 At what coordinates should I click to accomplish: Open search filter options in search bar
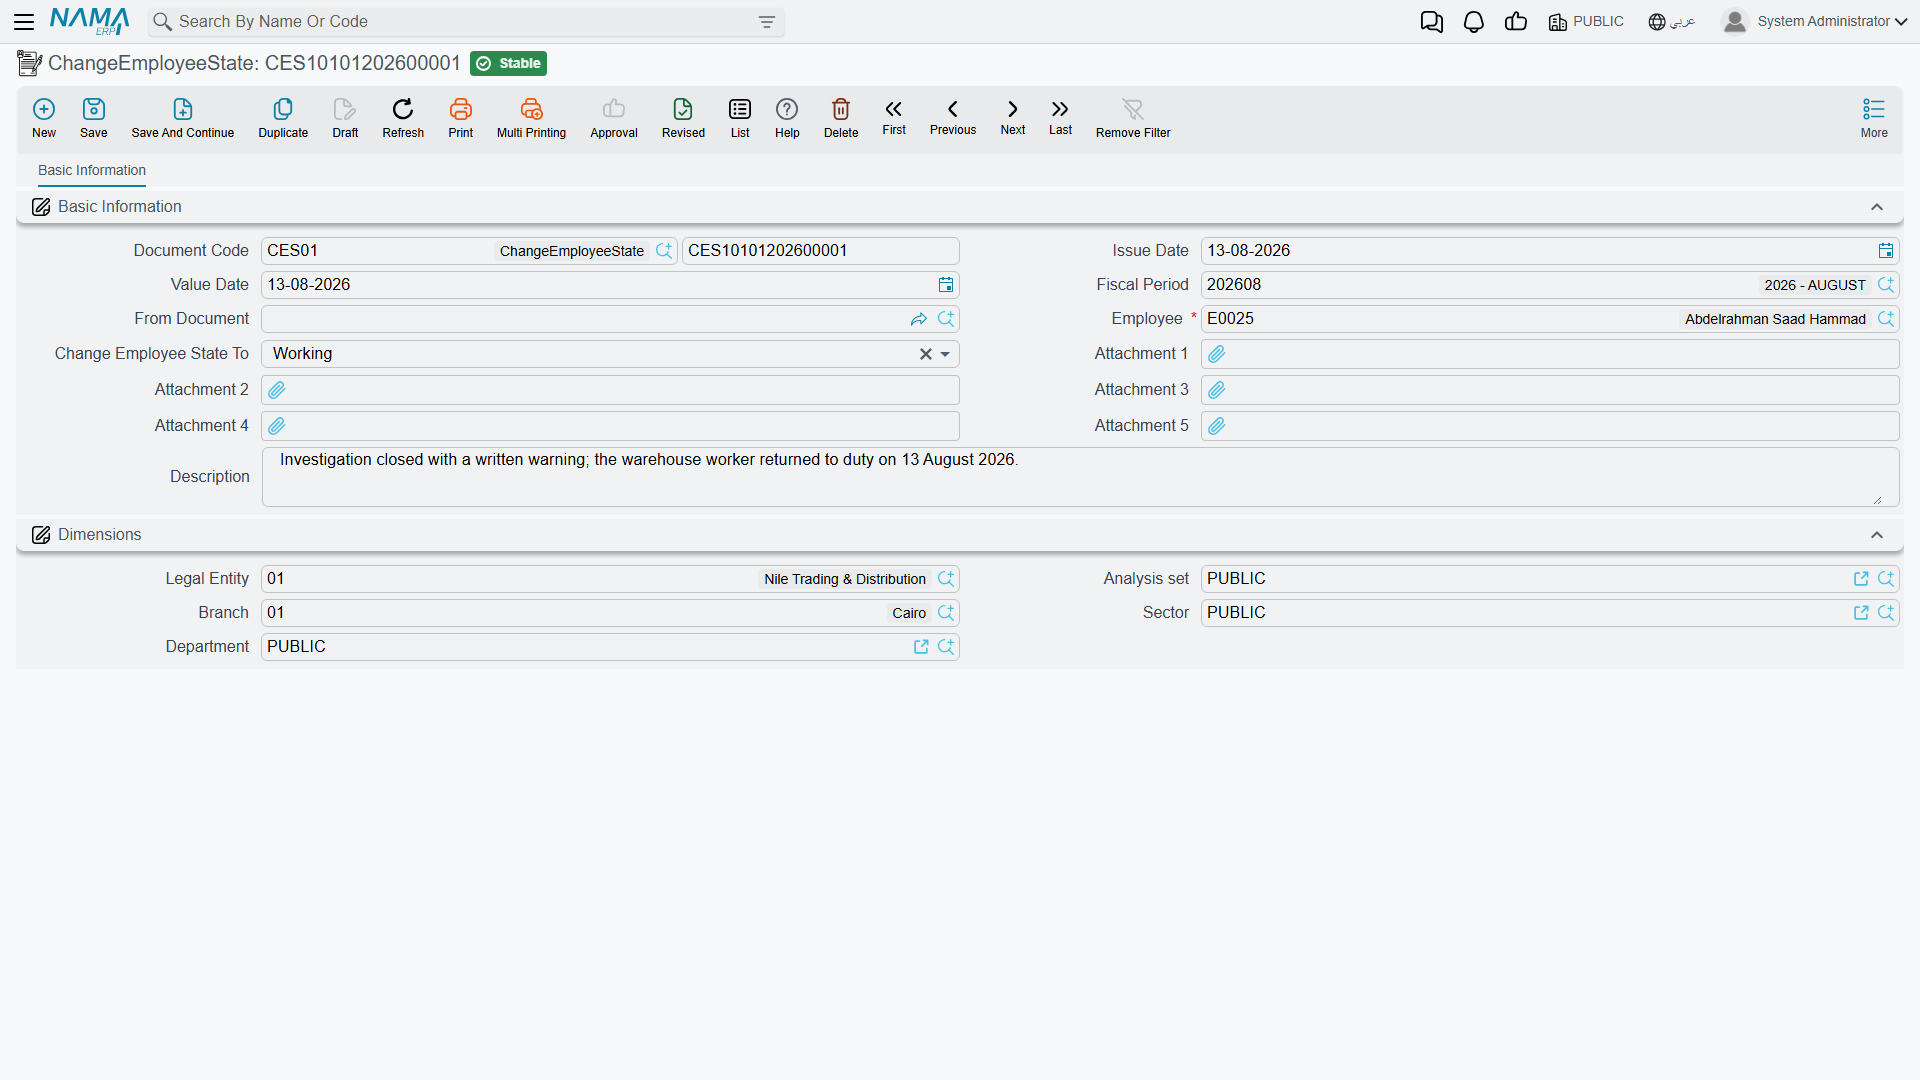(x=767, y=22)
